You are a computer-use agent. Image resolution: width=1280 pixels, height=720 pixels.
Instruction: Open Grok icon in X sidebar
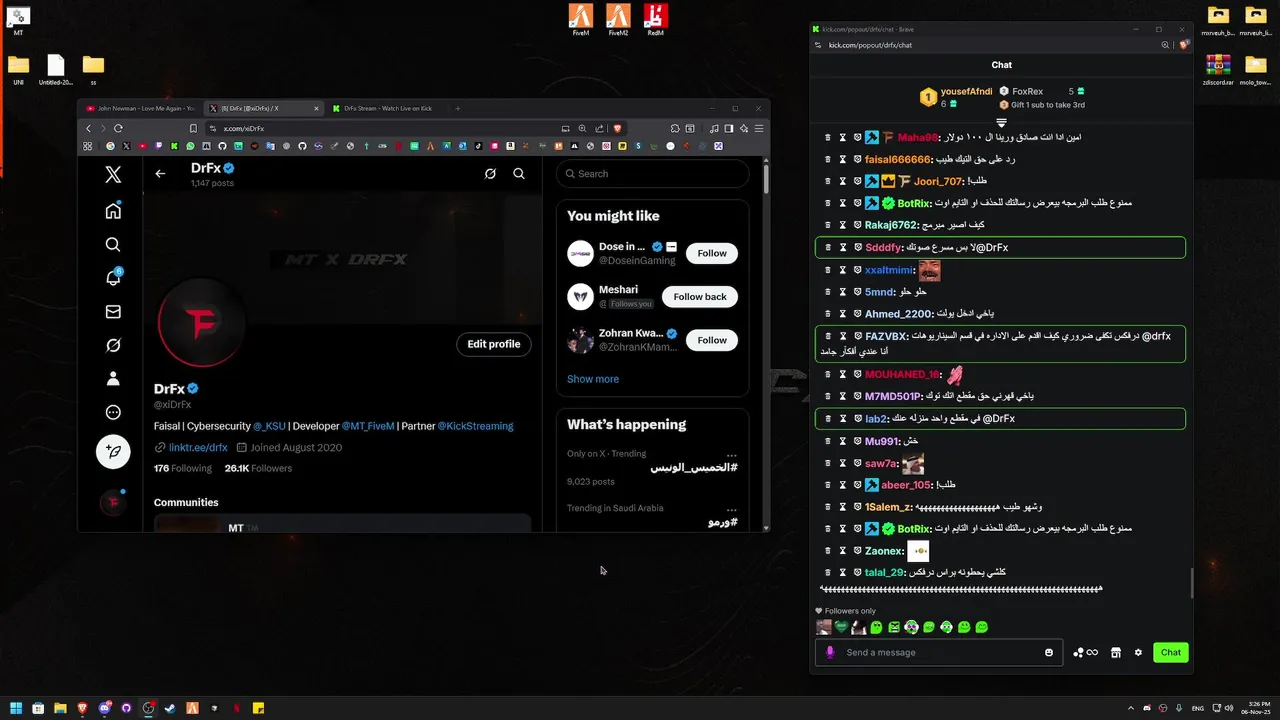click(x=113, y=345)
